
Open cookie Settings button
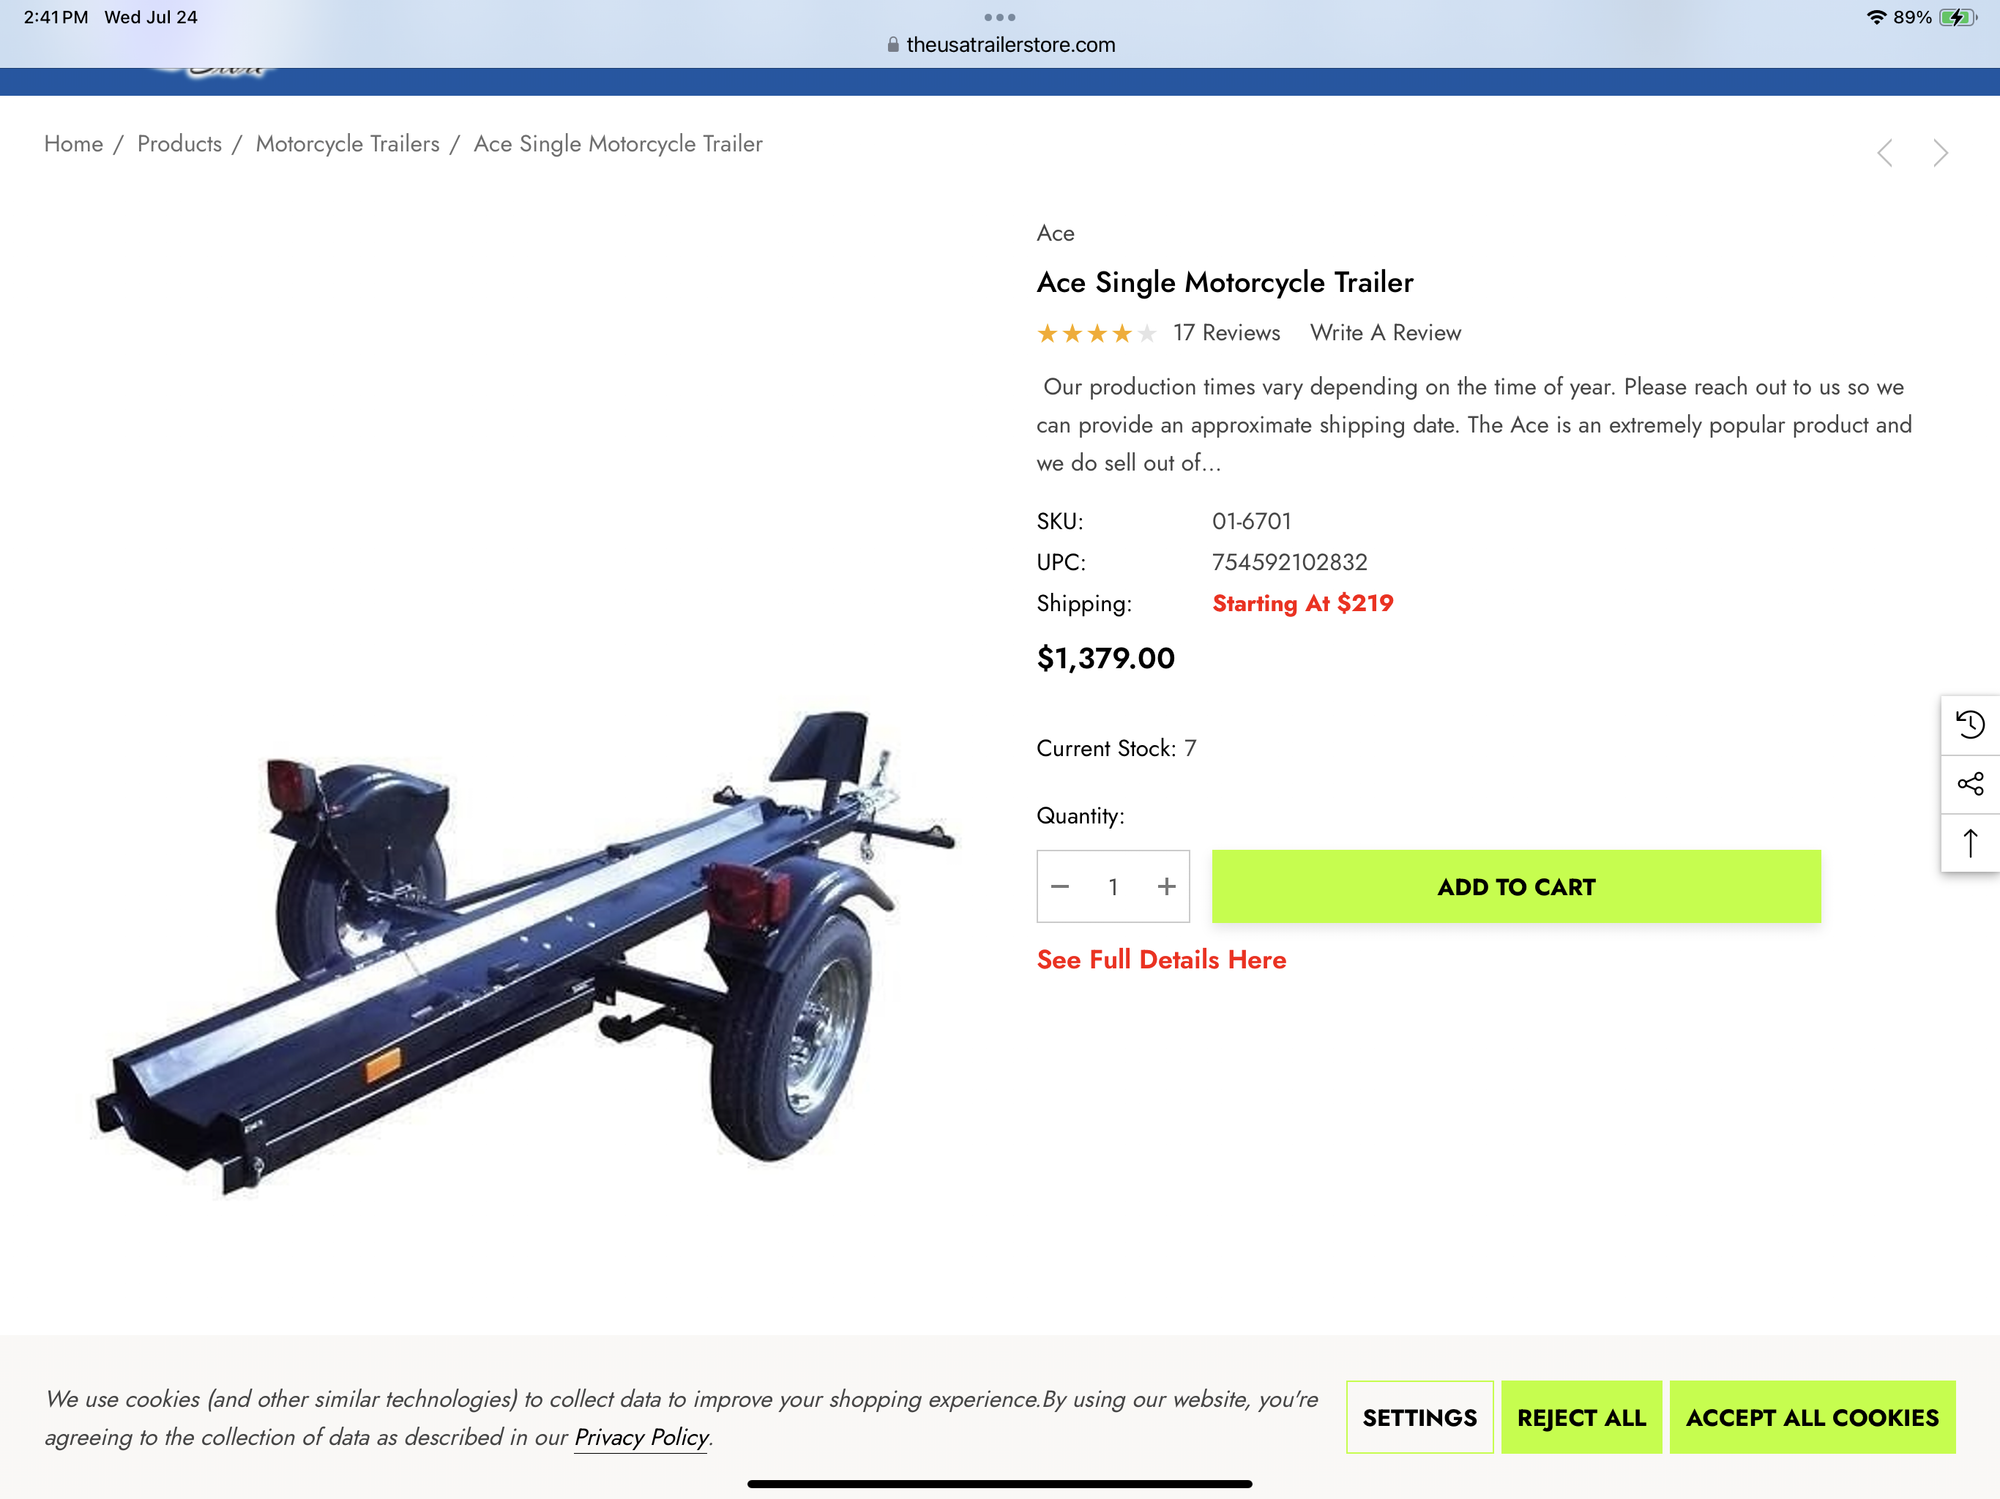click(x=1419, y=1417)
